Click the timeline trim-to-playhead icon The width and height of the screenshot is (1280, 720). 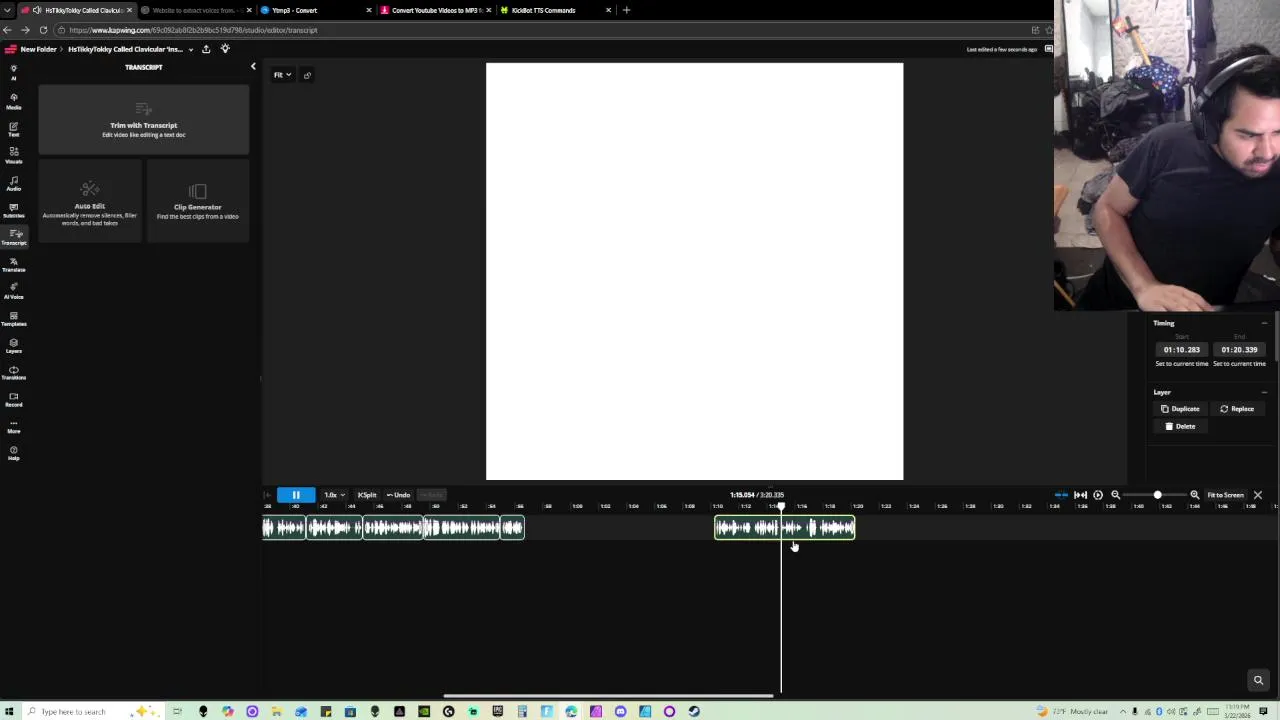[1080, 495]
